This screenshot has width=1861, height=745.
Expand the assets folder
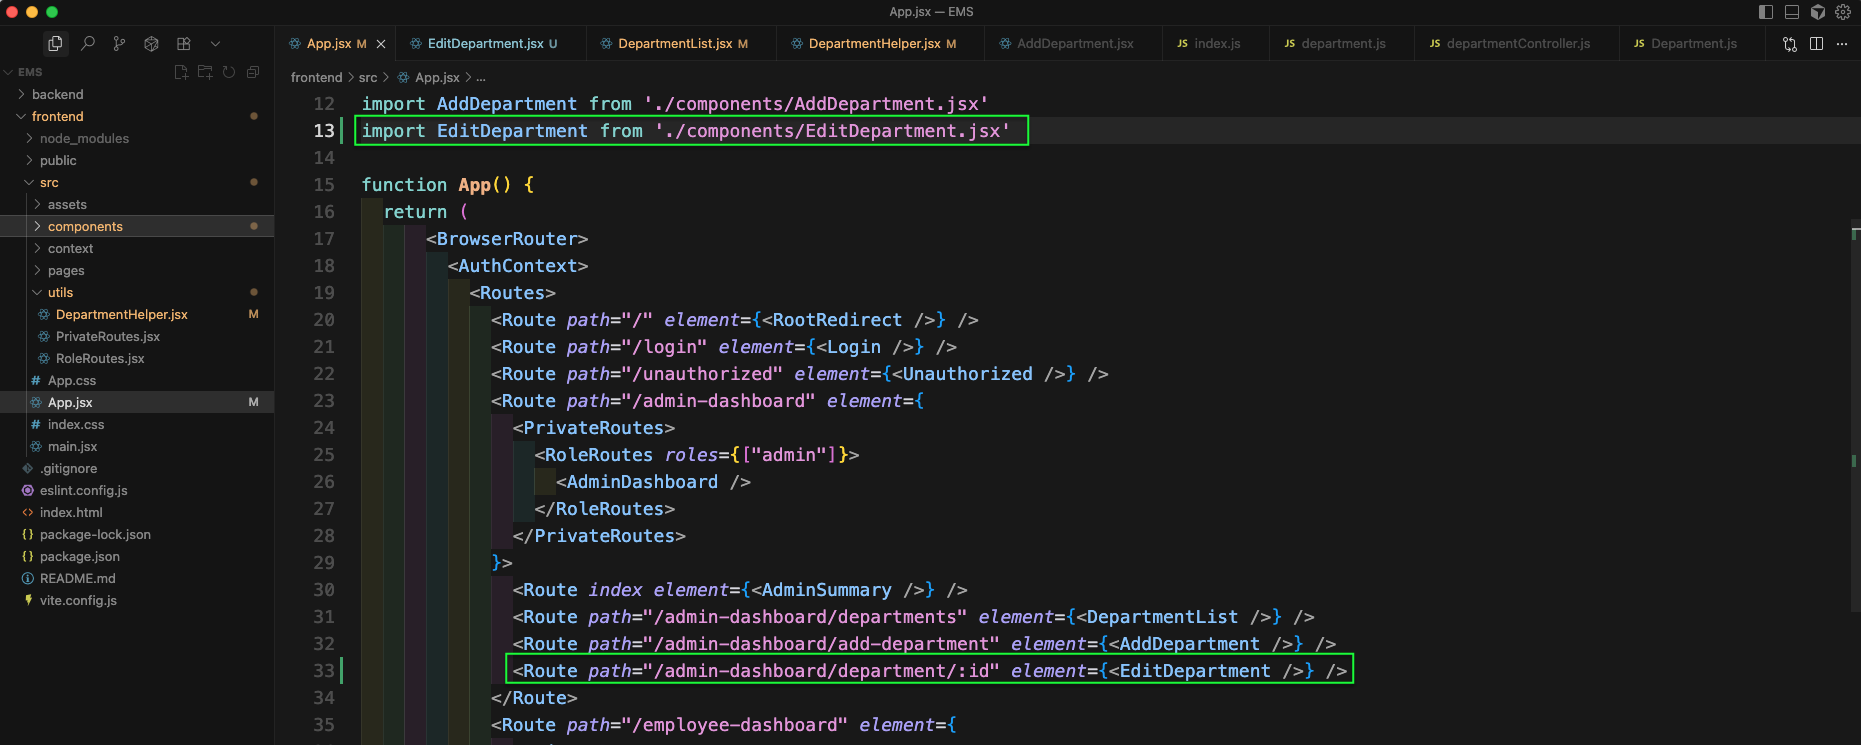(x=137, y=204)
